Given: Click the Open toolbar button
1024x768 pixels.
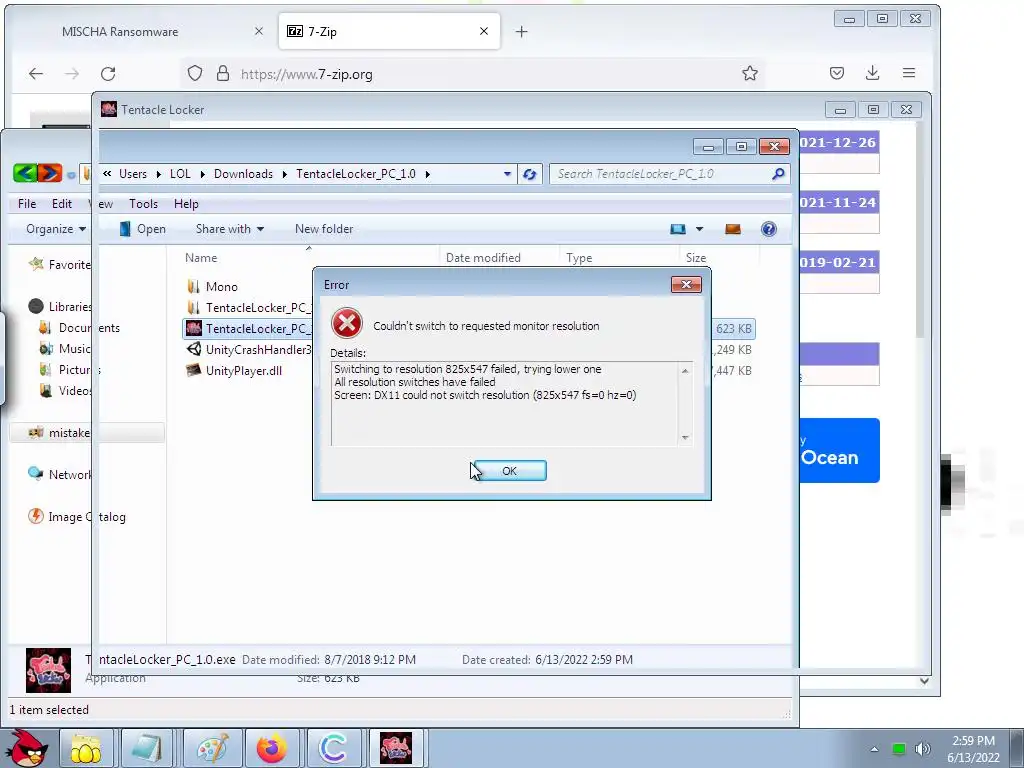Looking at the screenshot, I should (142, 229).
